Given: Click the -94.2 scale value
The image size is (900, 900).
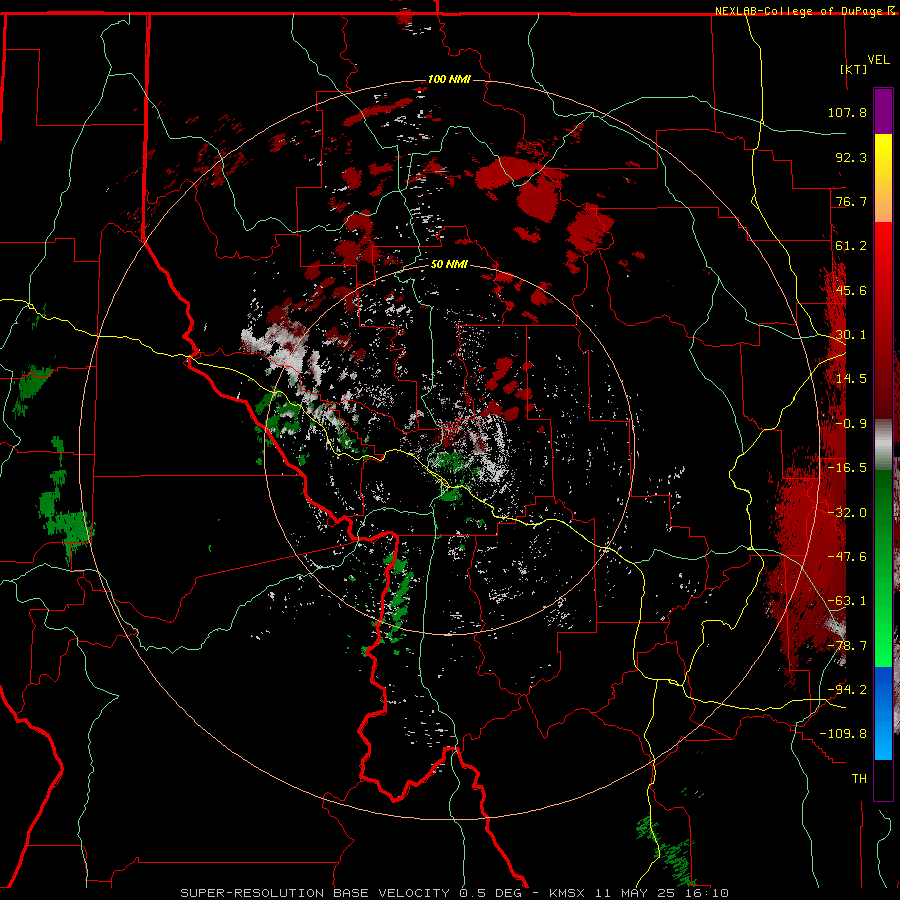Looking at the screenshot, I should (847, 690).
